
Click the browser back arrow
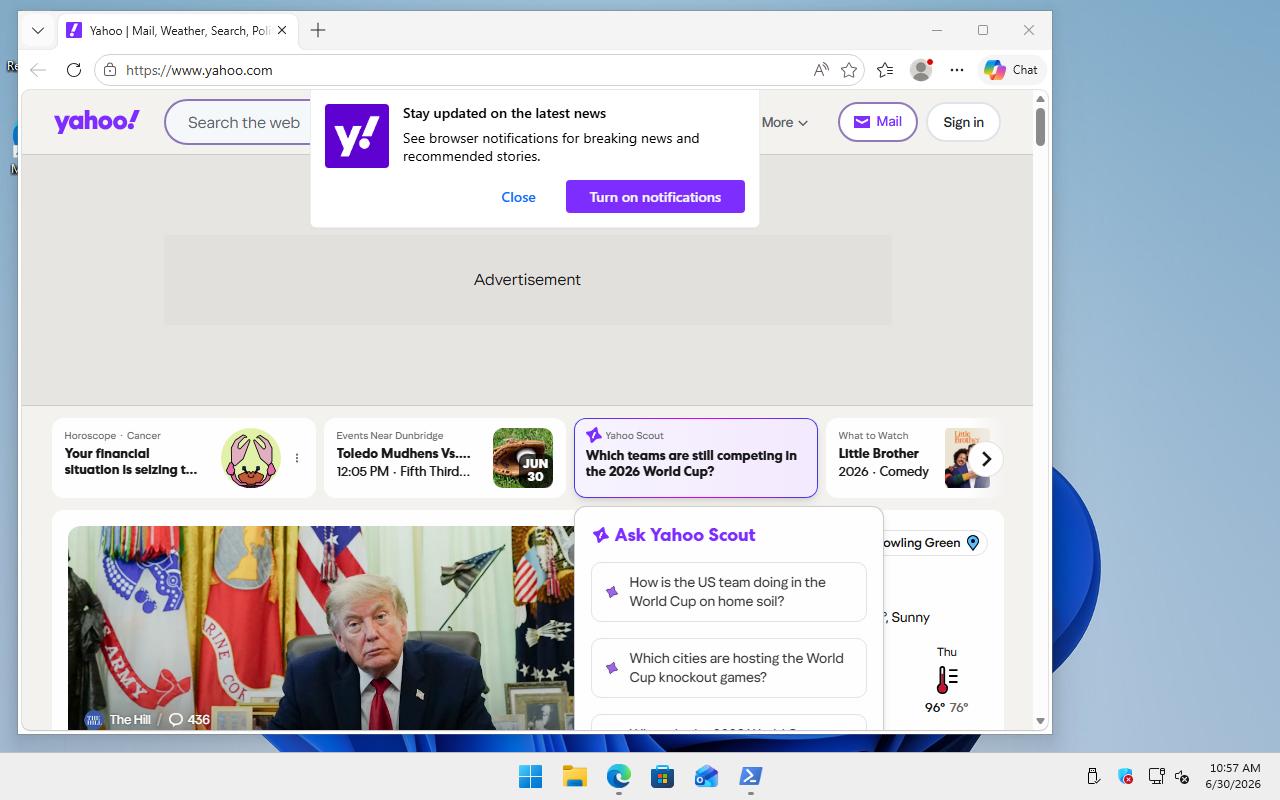point(38,70)
